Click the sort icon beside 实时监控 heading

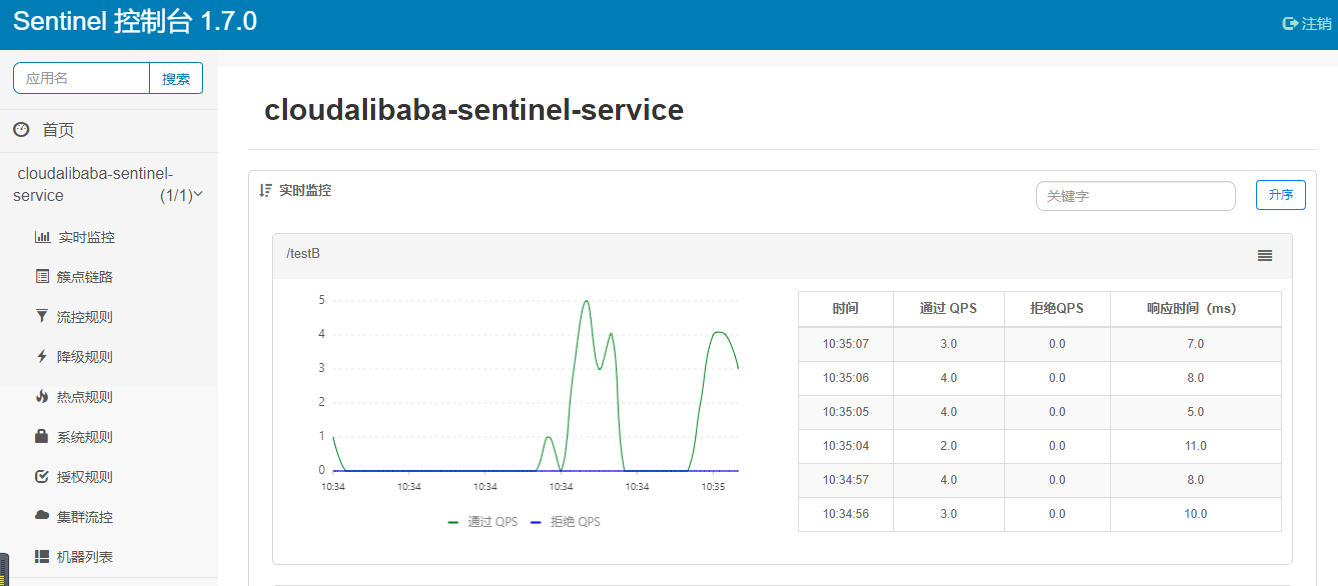(265, 190)
